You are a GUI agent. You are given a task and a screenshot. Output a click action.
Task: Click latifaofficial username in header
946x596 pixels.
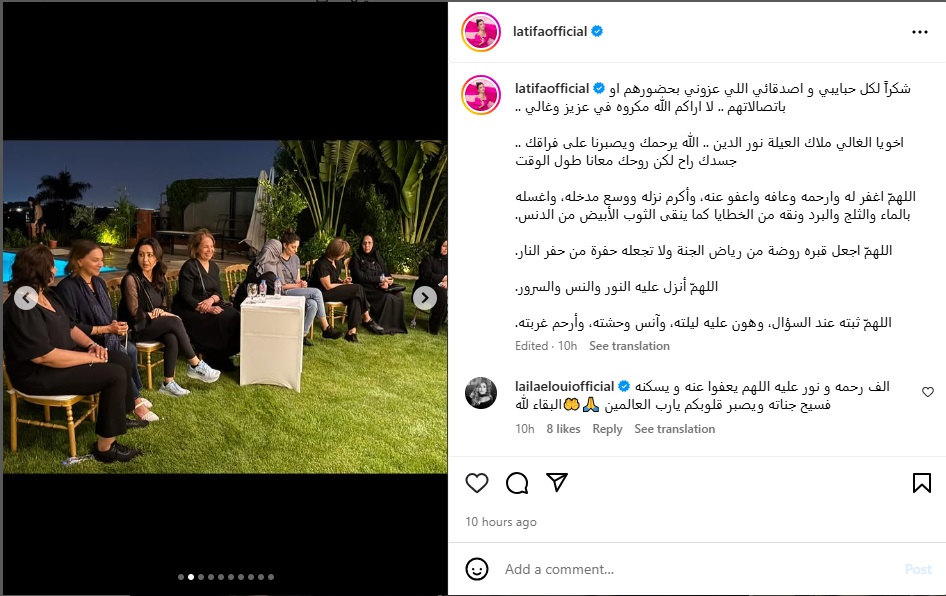point(550,31)
